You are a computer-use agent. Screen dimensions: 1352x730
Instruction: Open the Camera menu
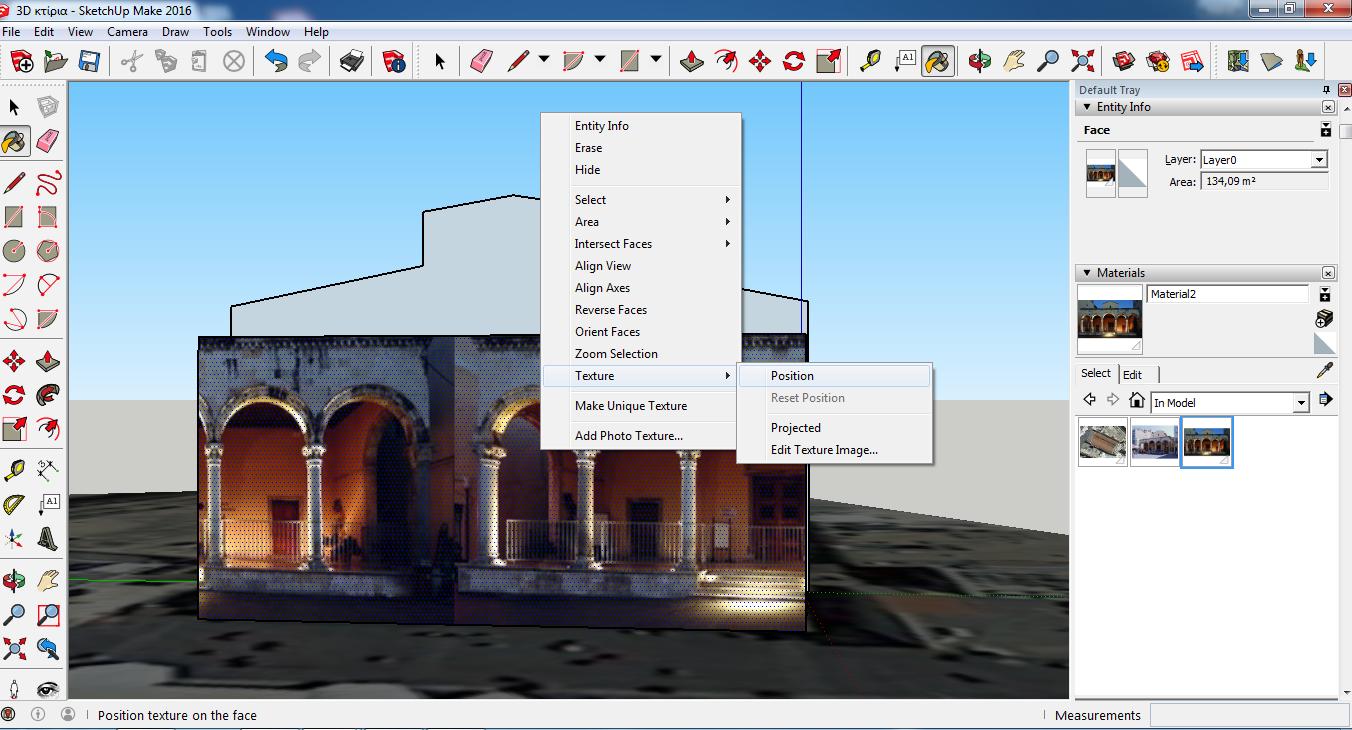[x=127, y=32]
